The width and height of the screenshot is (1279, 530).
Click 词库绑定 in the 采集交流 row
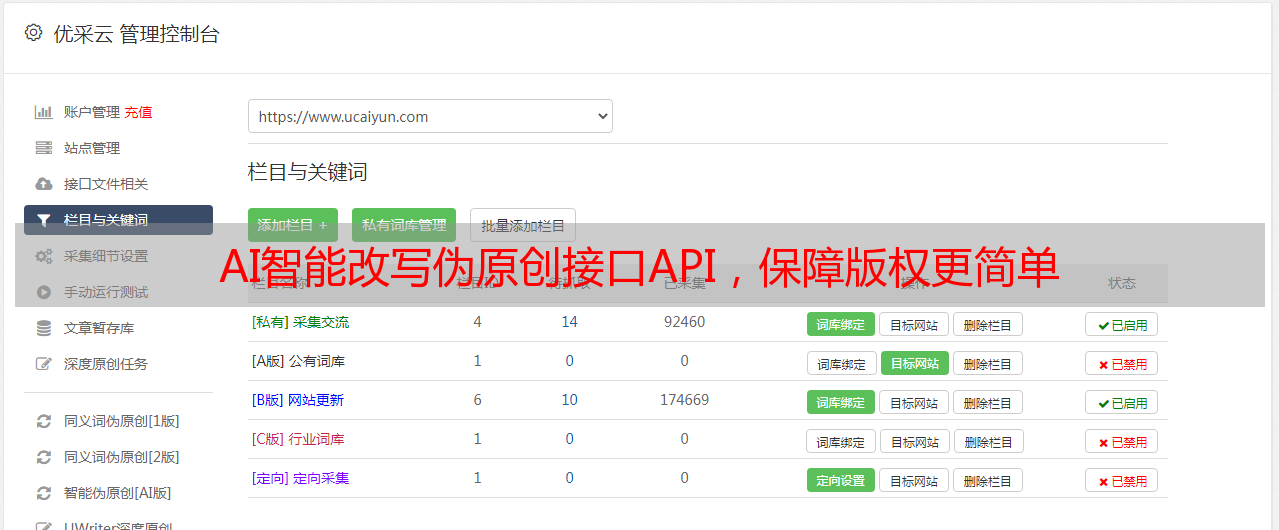(x=841, y=324)
